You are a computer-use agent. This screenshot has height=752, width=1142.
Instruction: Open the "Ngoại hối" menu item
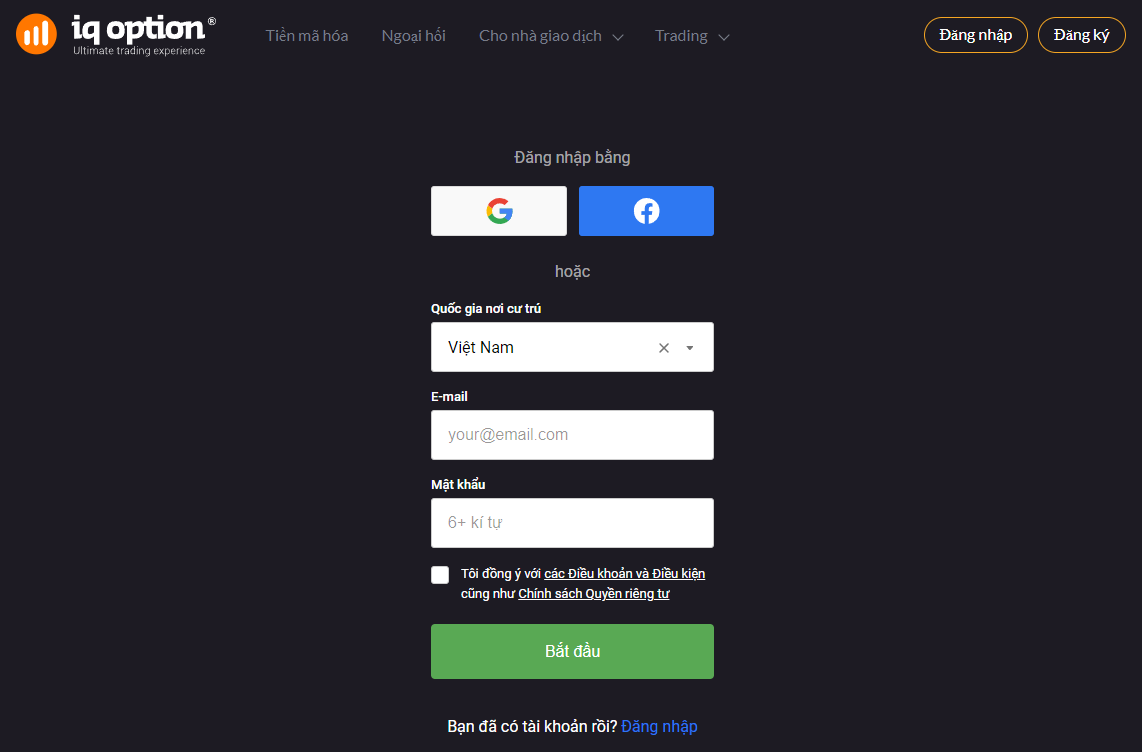point(414,36)
